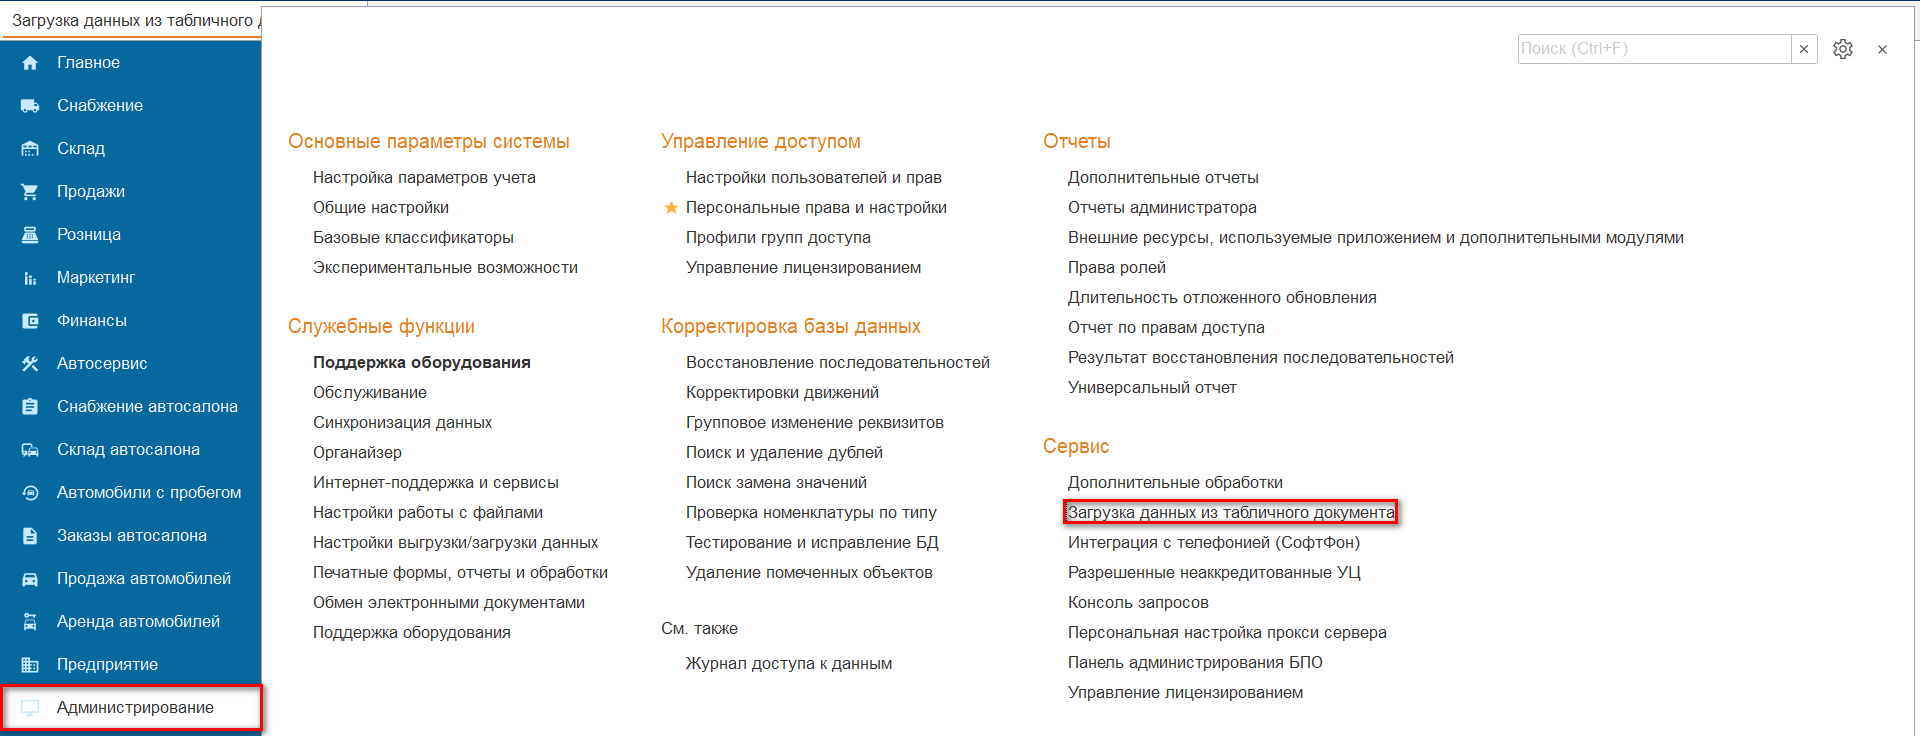Viewport: 1920px width, 736px height.
Task: Open Обслуживание
Action: [x=370, y=393]
